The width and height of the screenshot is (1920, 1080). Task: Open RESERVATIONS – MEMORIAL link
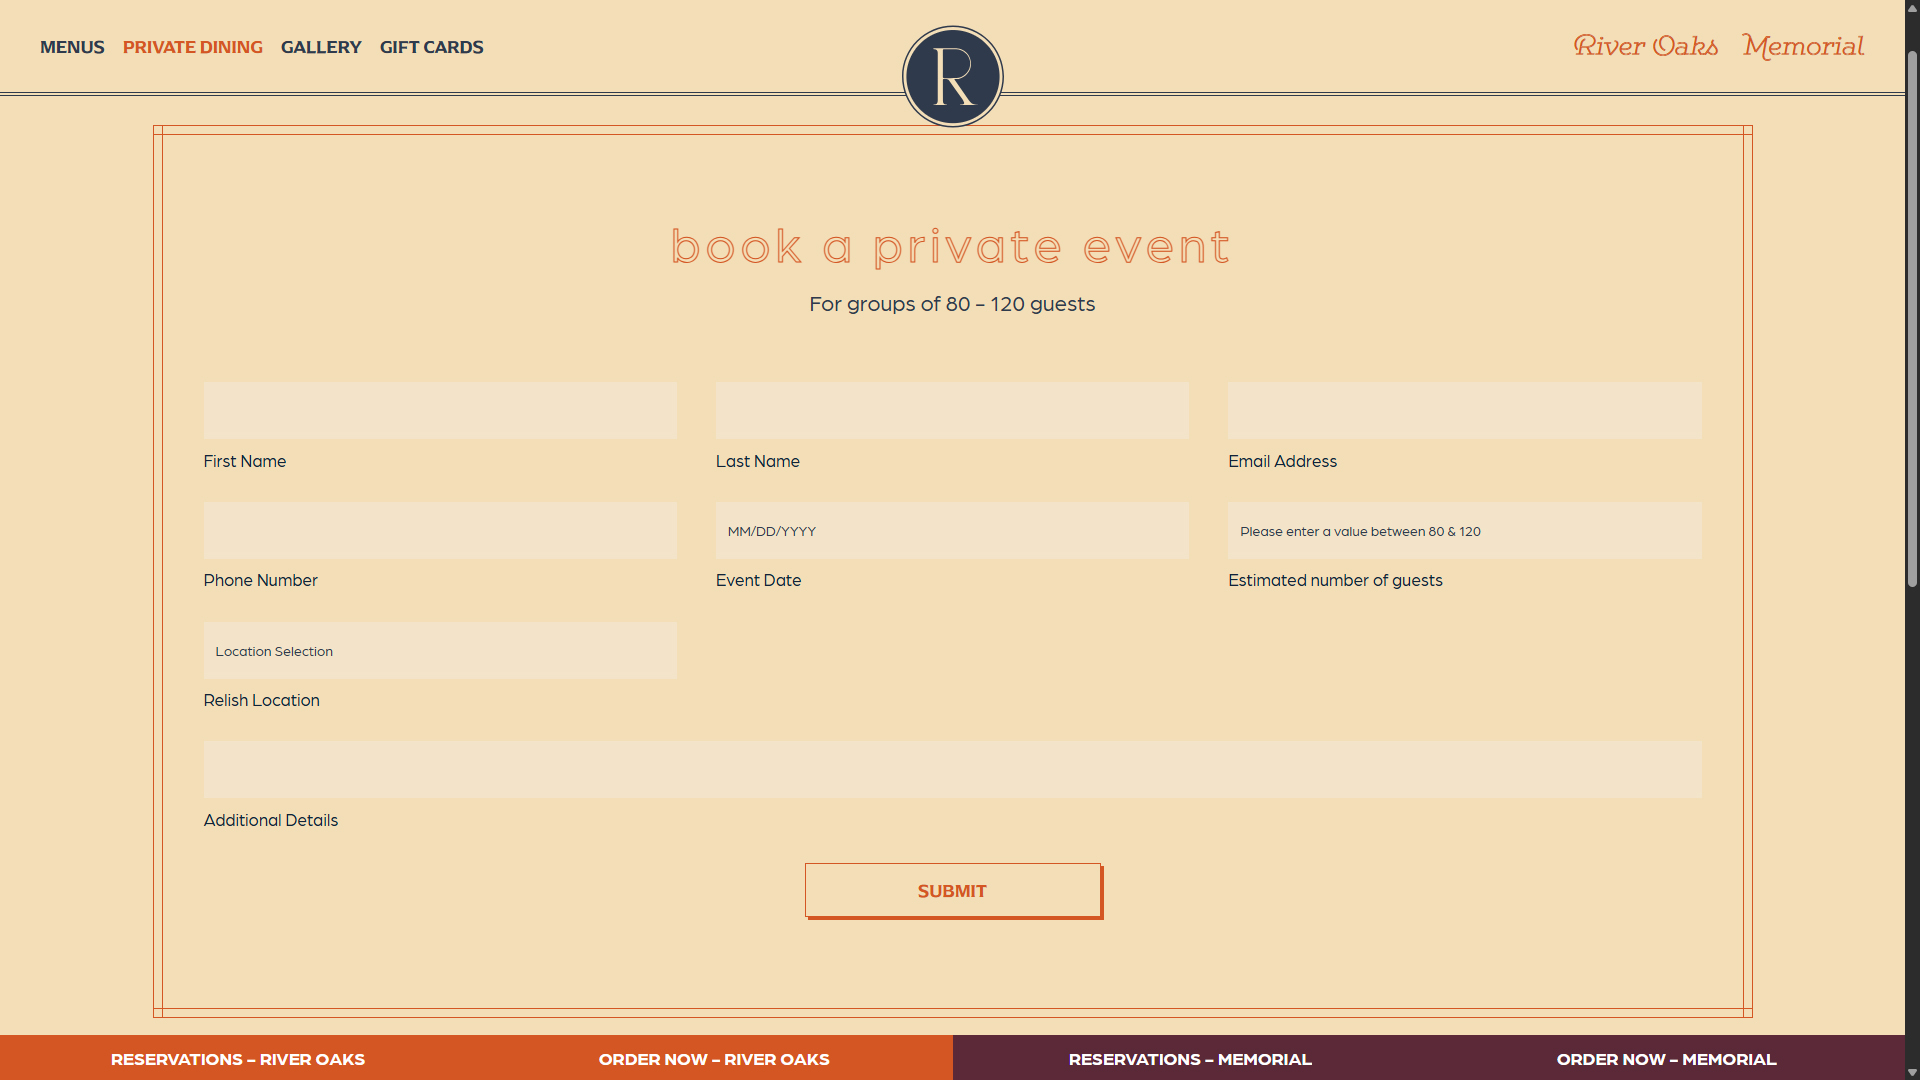click(x=1190, y=1059)
